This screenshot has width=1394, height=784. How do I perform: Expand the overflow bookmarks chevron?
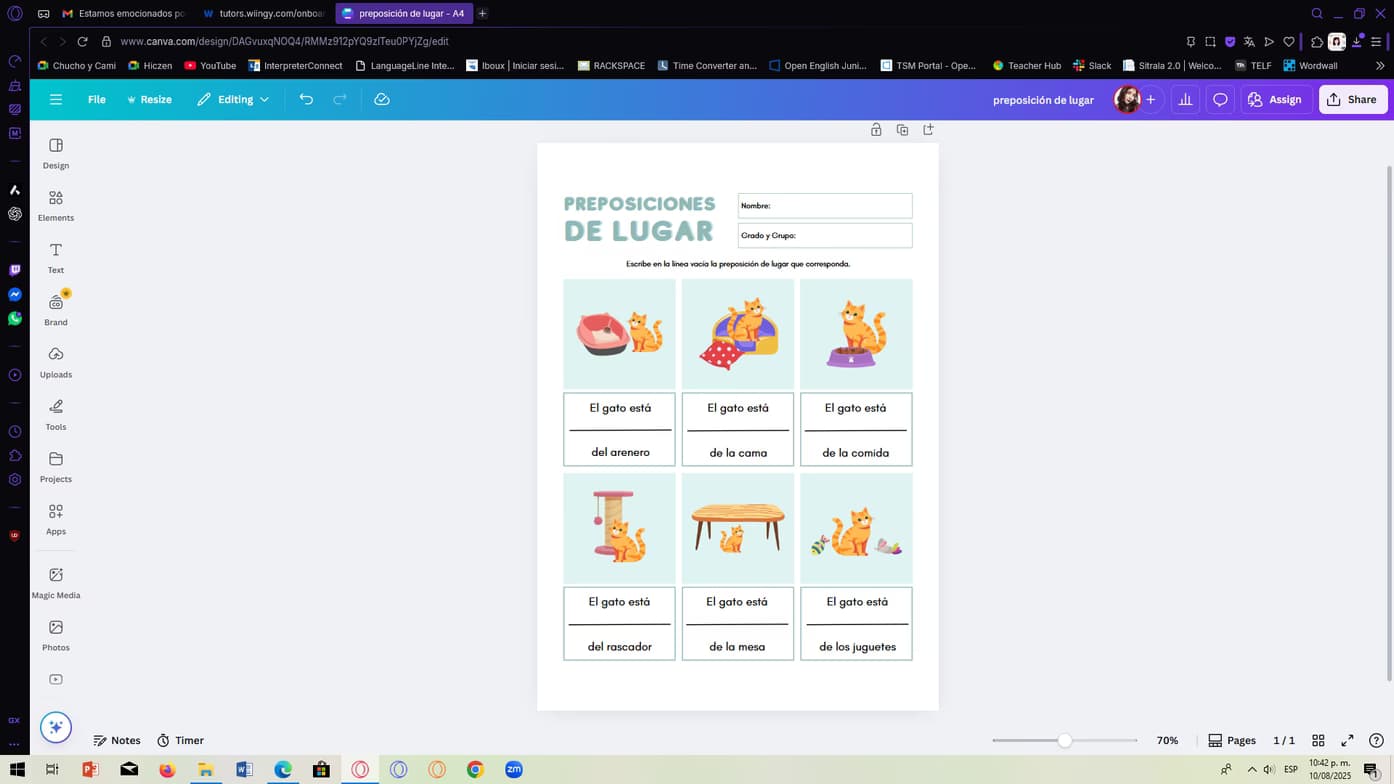pos(1381,65)
